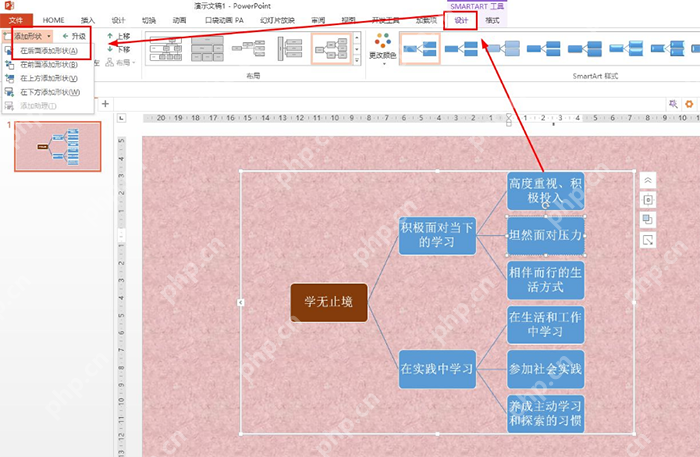
Task: Switch to the 插入 ribbon tab
Action: click(88, 20)
